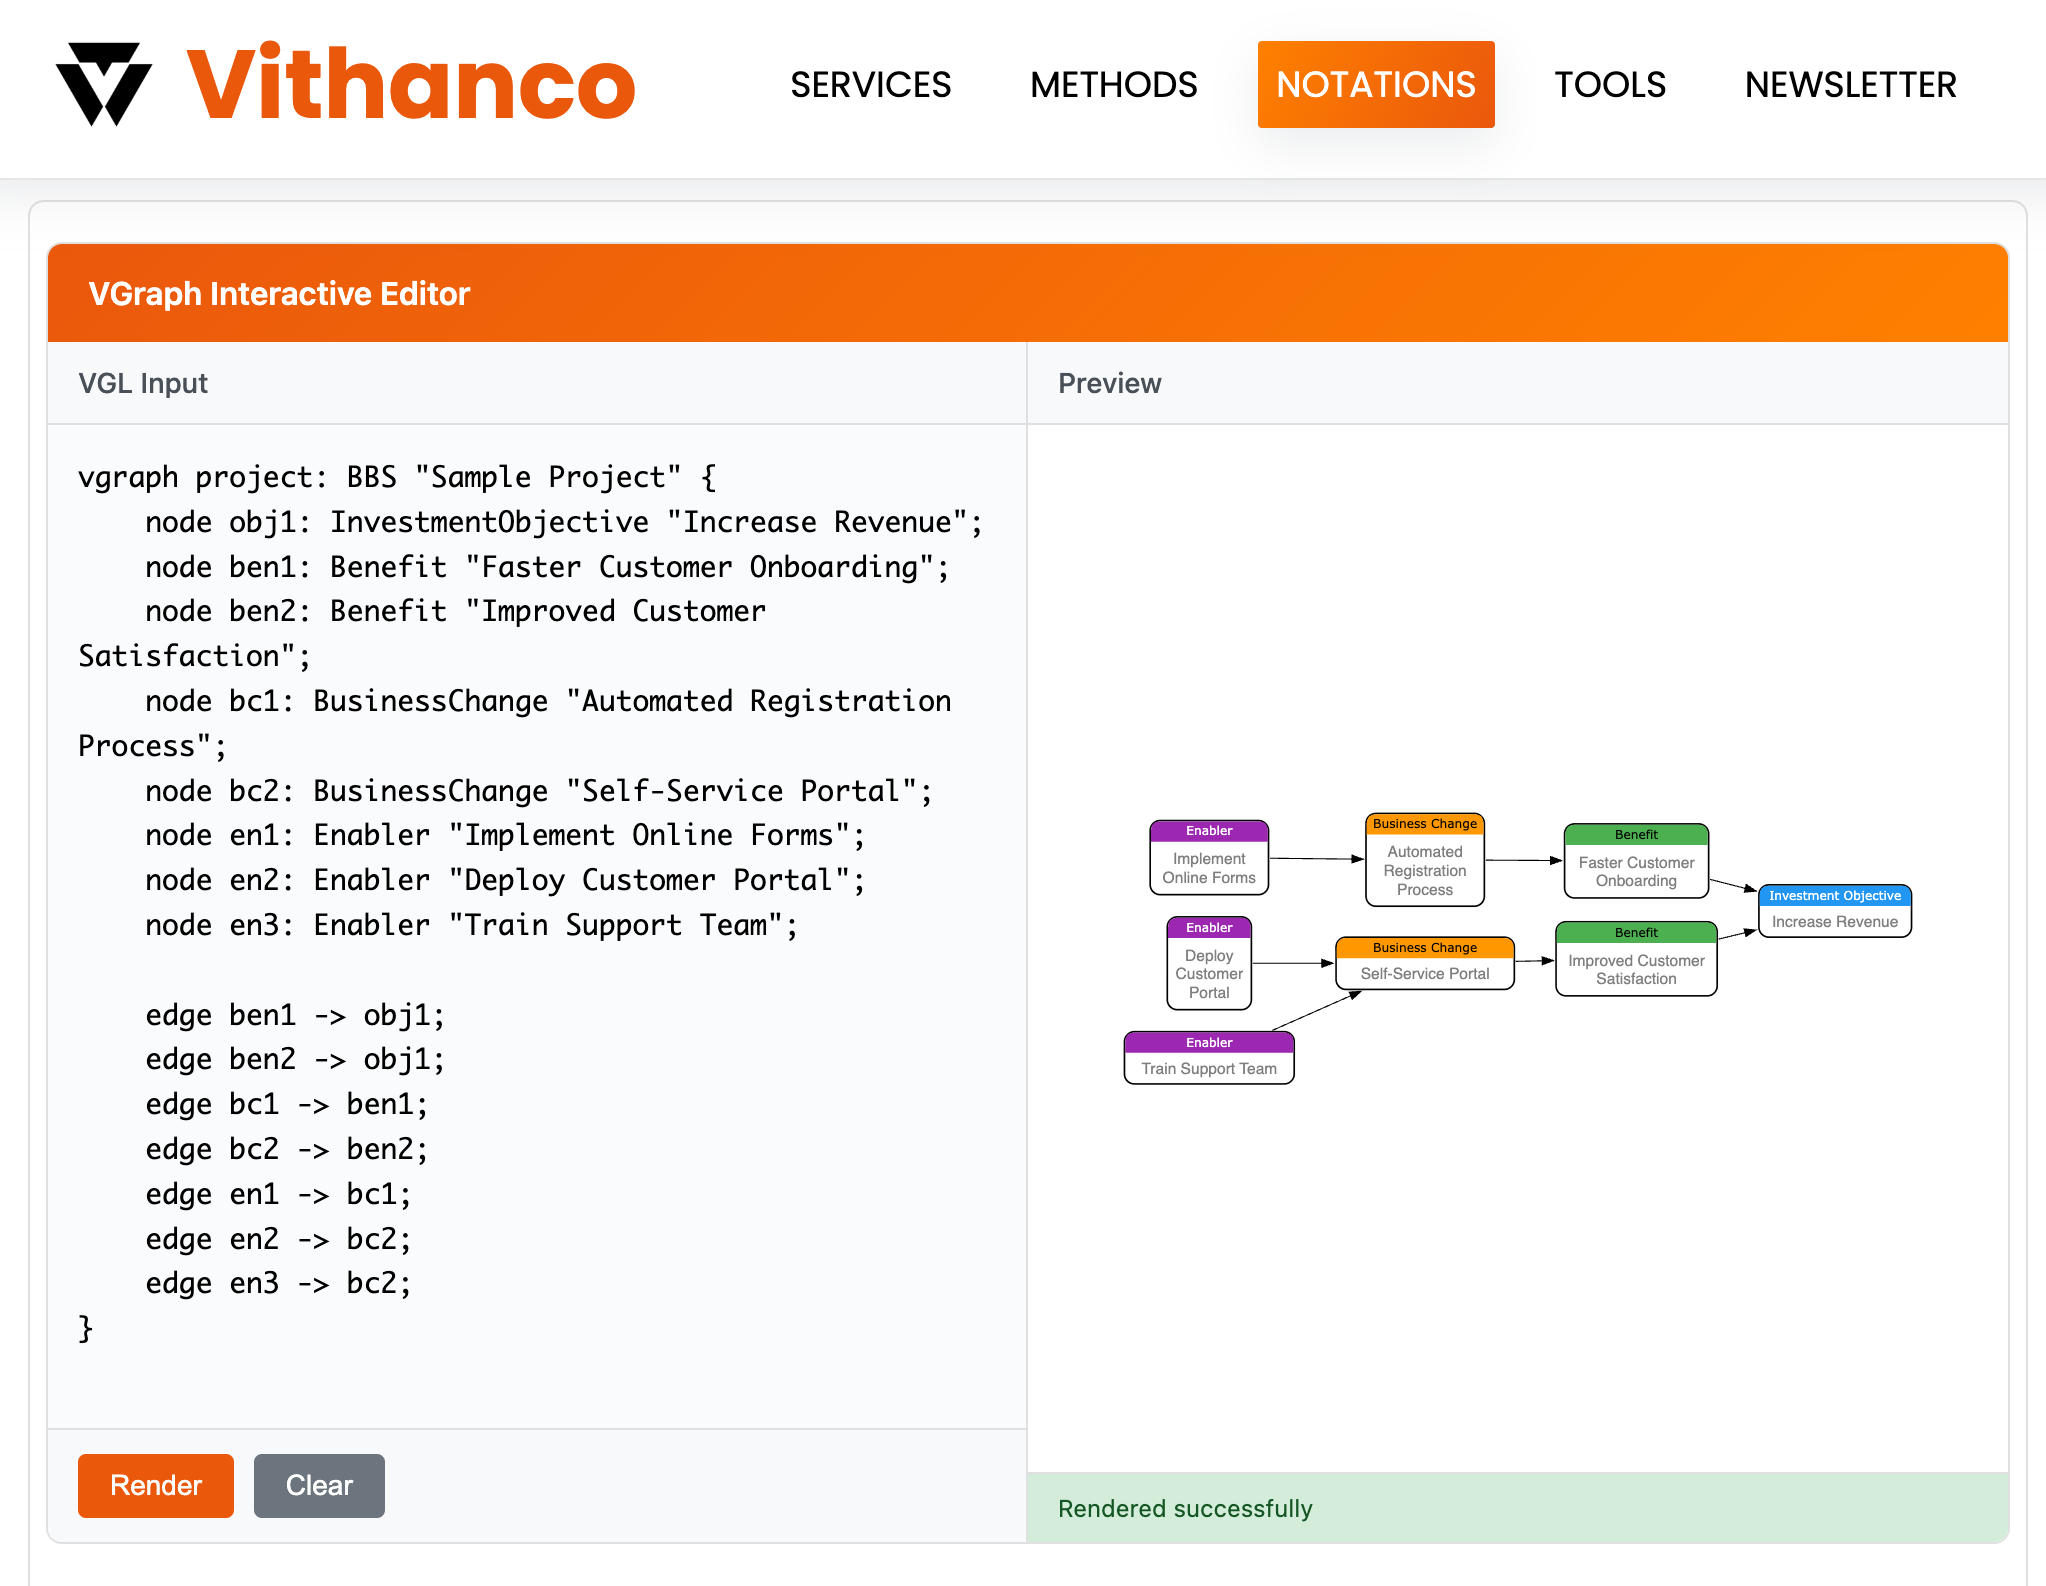Click the VGraph Interactive Editor orange header
The width and height of the screenshot is (2046, 1586).
1027,294
